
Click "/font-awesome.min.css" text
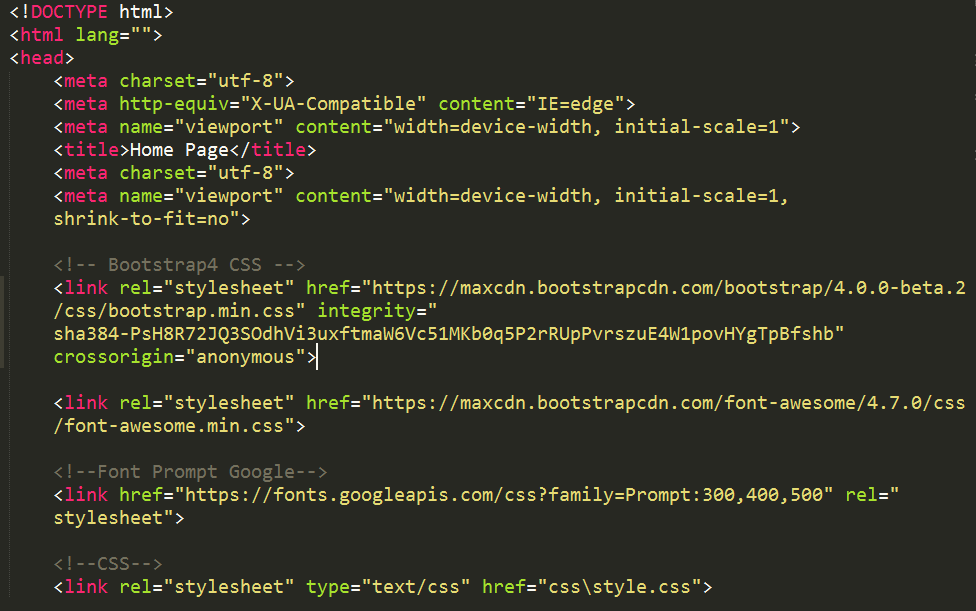pyautogui.click(x=168, y=426)
